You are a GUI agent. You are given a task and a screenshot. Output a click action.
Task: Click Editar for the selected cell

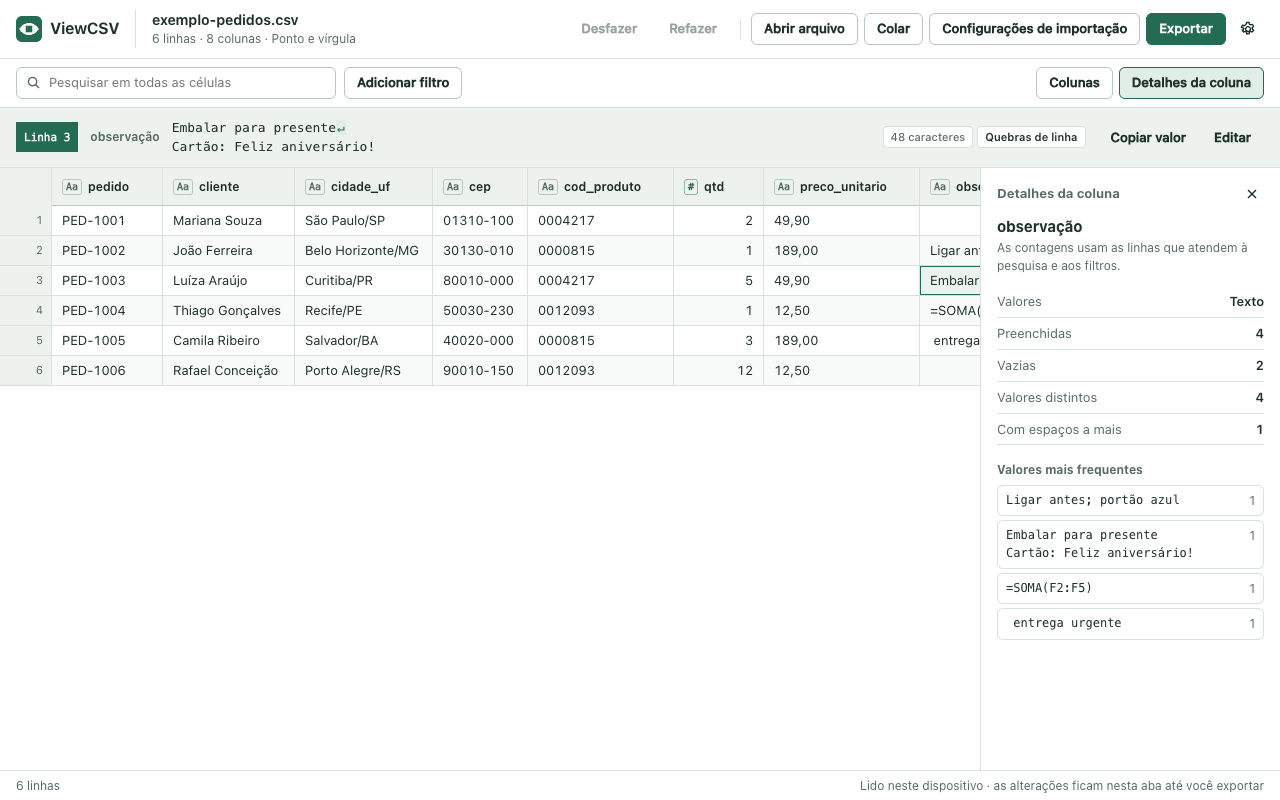tap(1232, 137)
